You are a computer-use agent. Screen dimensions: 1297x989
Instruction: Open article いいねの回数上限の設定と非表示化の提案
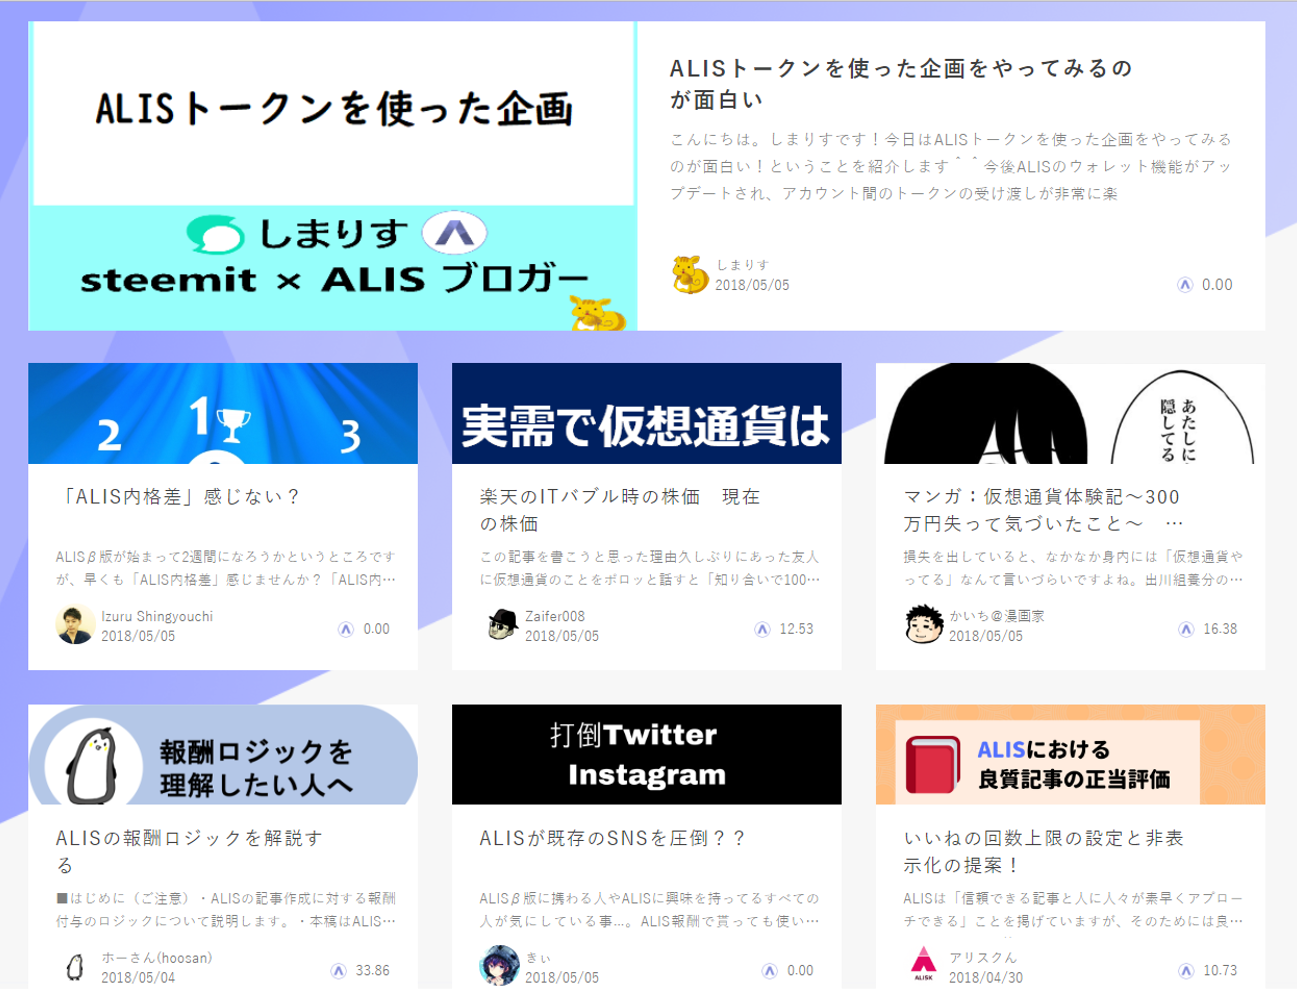click(1044, 851)
